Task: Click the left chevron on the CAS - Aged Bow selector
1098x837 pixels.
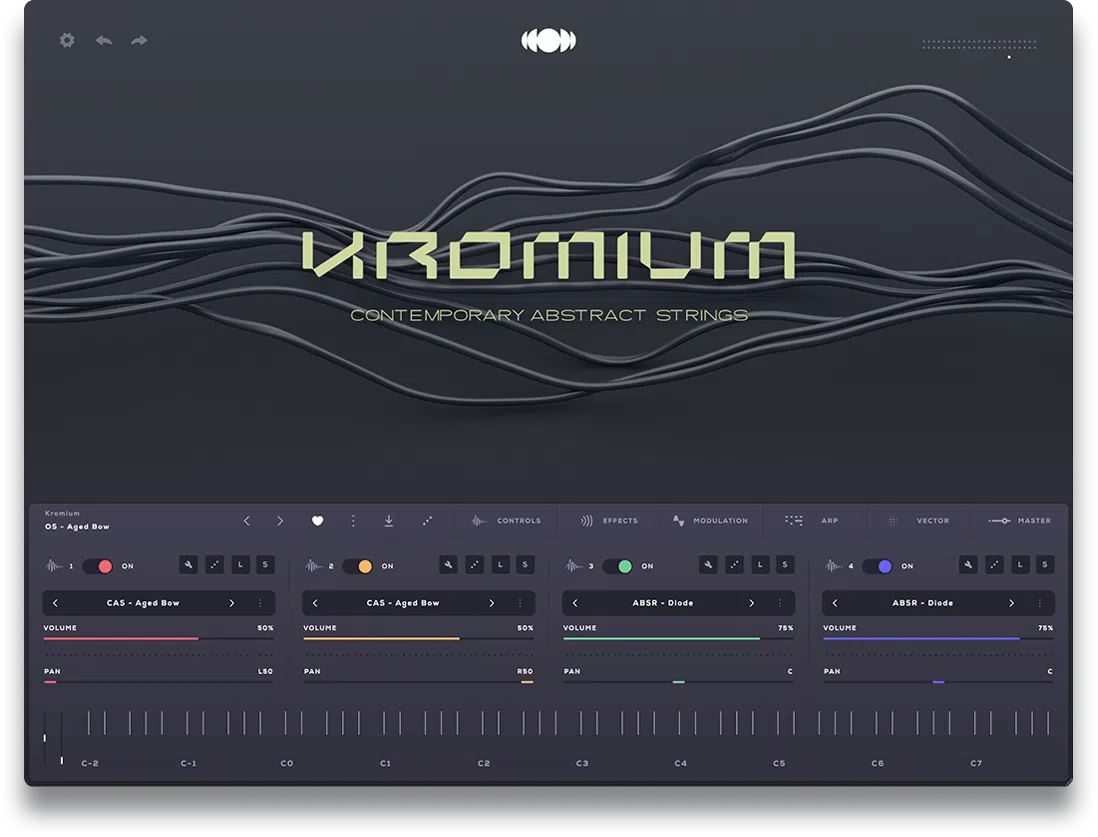Action: coord(57,603)
